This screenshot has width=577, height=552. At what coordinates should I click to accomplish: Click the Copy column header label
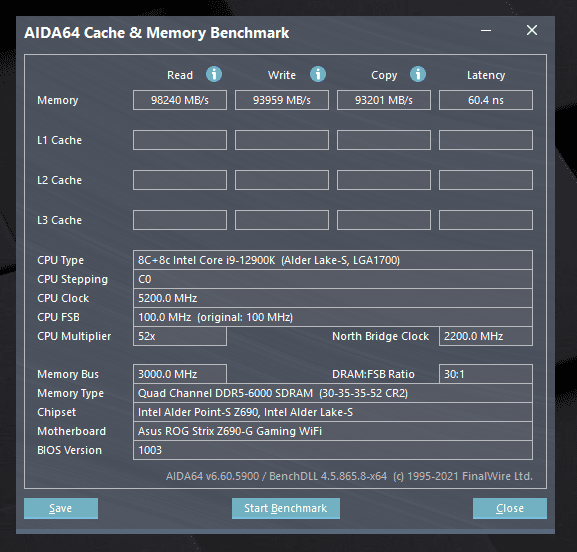pos(384,75)
